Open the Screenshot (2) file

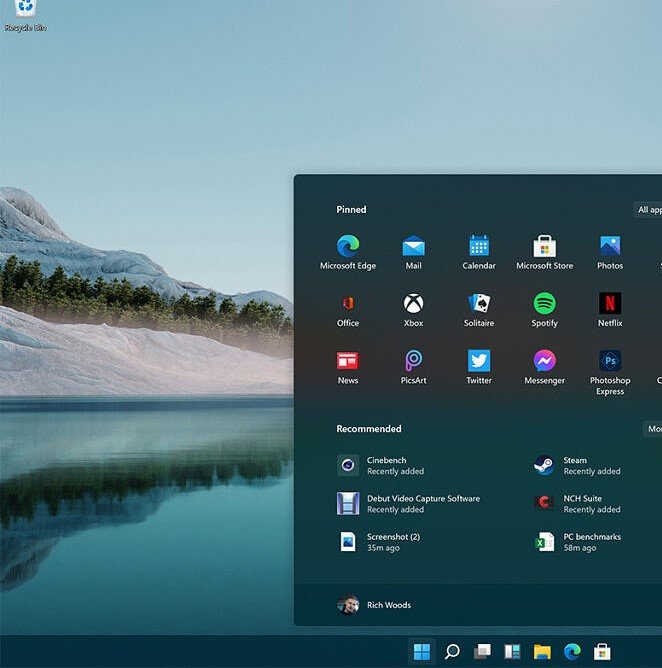(379, 542)
